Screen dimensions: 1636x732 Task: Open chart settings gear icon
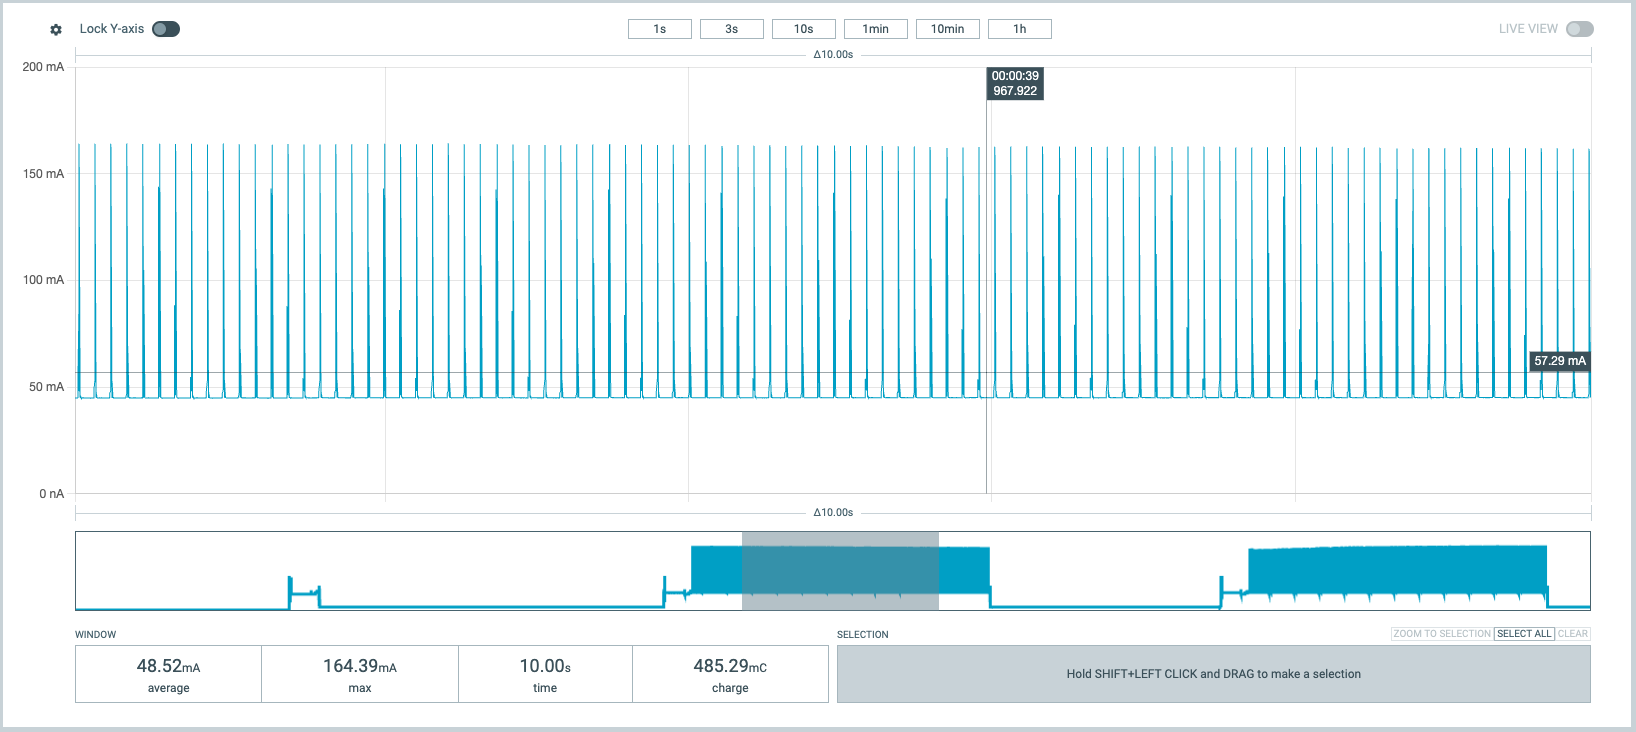(56, 30)
